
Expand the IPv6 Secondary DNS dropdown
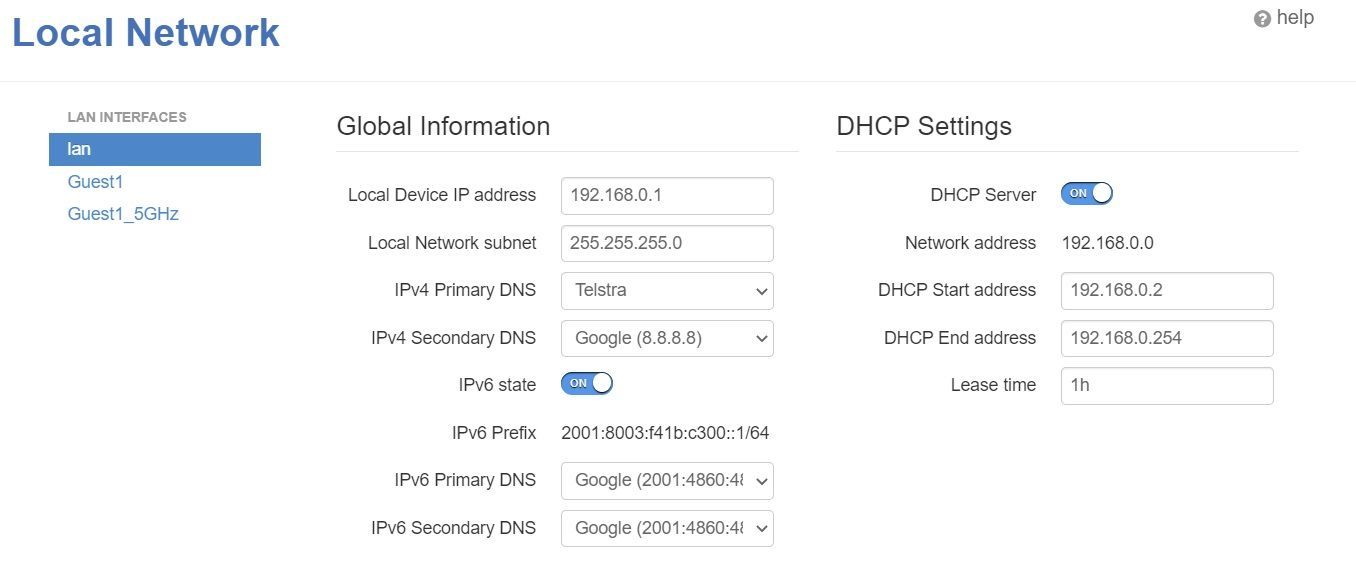pyautogui.click(x=667, y=528)
